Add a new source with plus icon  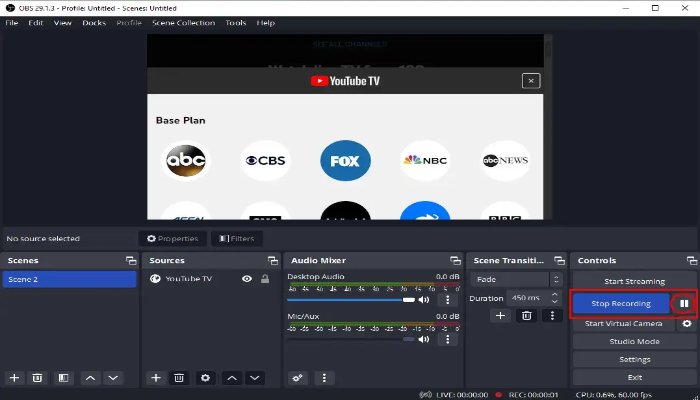(155, 378)
